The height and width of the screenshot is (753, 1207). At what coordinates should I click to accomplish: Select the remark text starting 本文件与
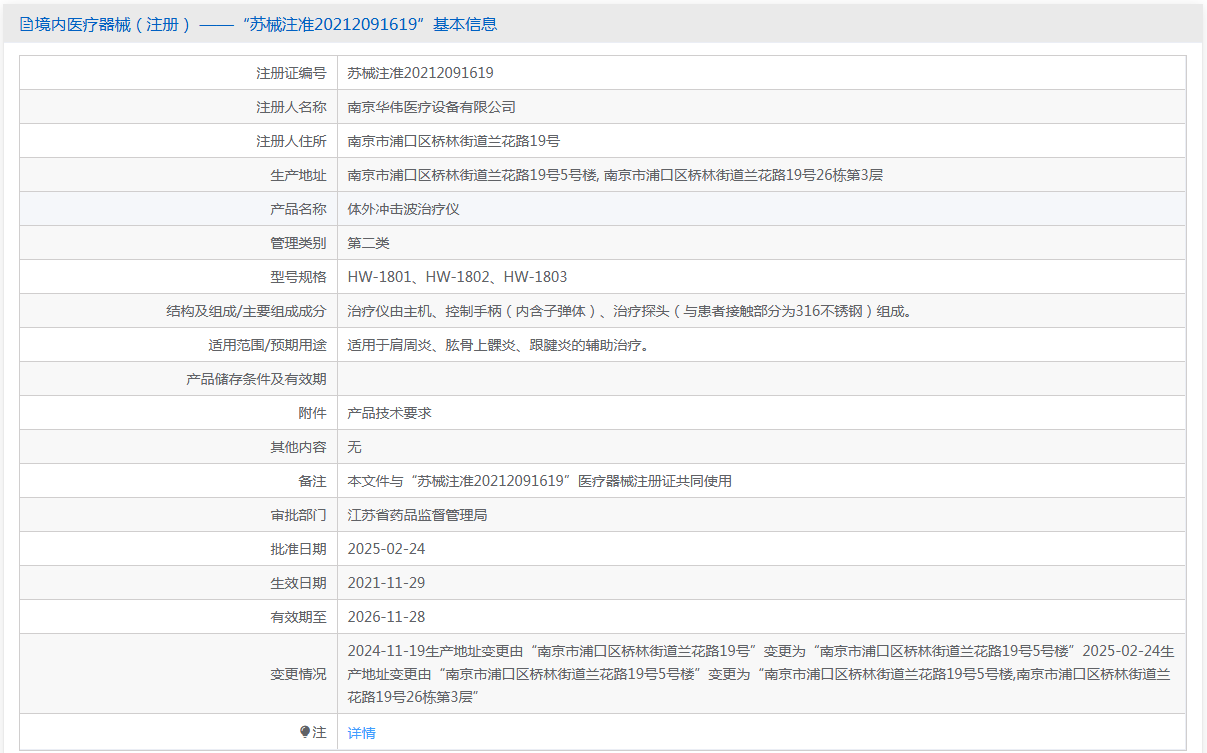[540, 481]
